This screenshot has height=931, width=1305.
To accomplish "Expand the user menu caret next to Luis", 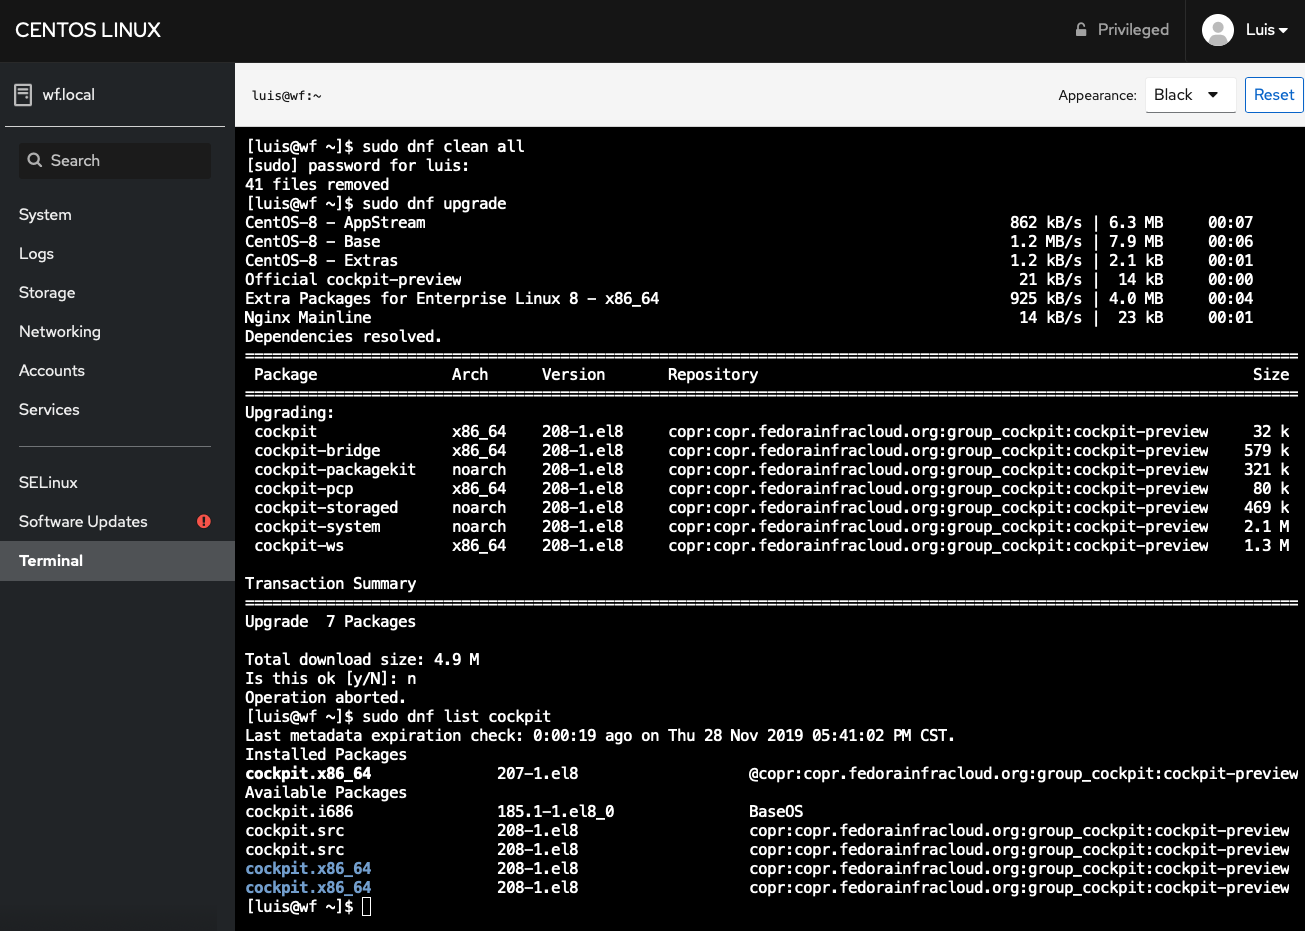I will coord(1283,30).
